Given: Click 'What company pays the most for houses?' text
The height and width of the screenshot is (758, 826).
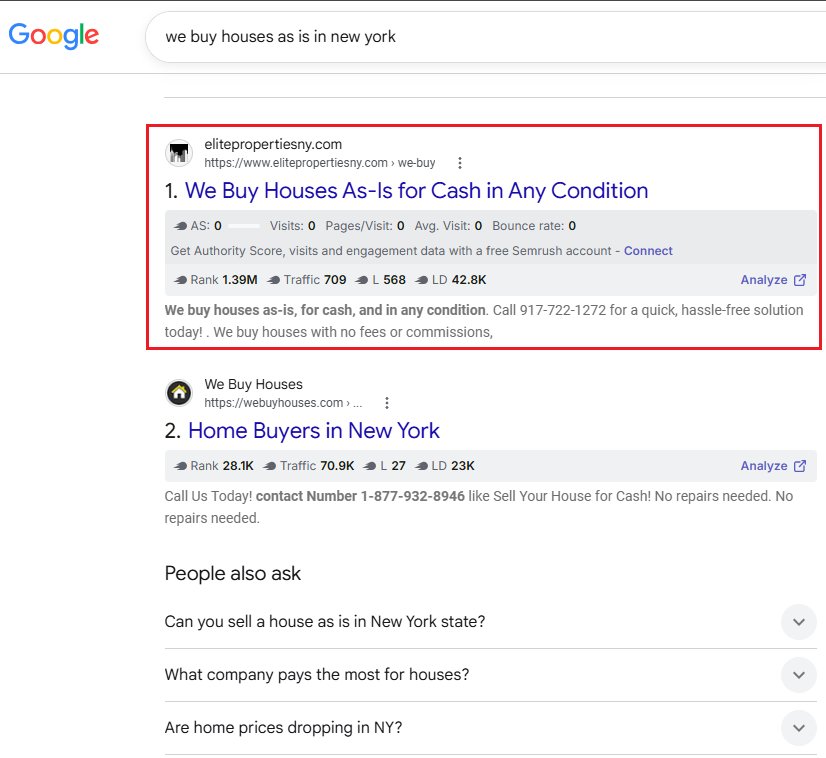Looking at the screenshot, I should [317, 675].
